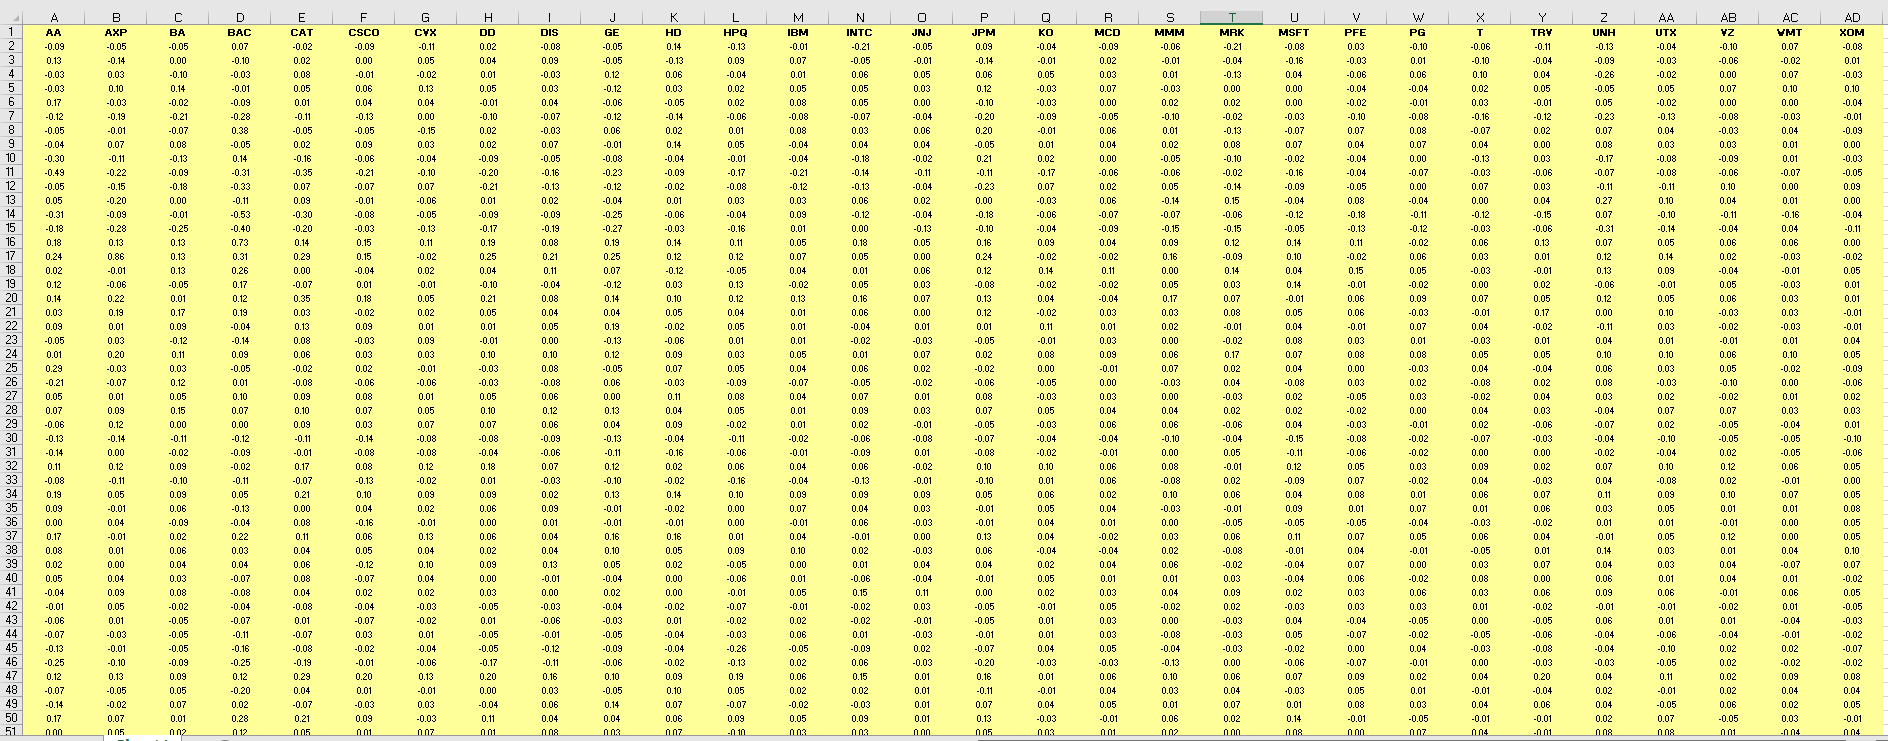Click the JNJ ticker cell
Screen dimensions: 1888x741
(922, 32)
